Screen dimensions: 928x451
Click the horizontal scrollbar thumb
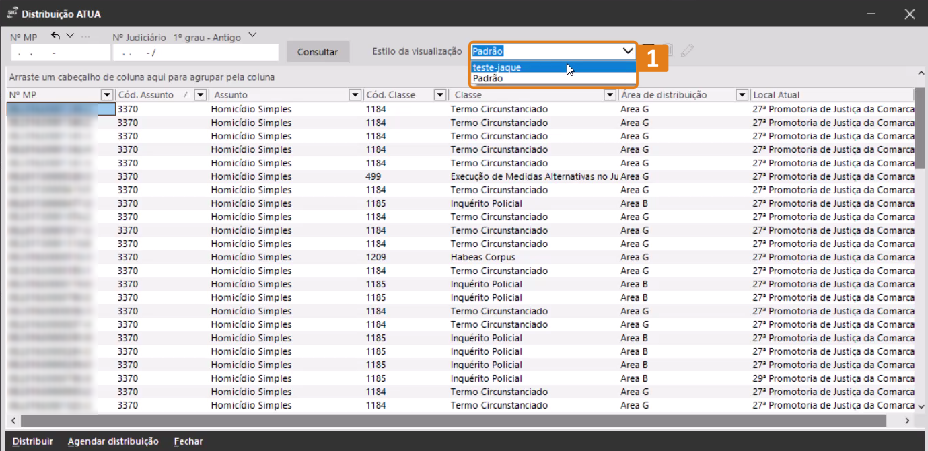453,420
